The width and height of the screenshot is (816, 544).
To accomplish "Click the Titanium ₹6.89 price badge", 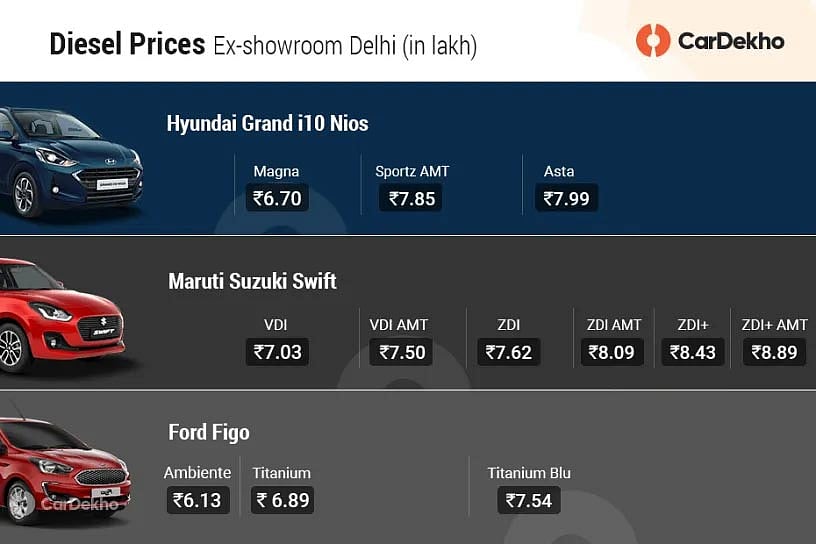I will pos(282,500).
